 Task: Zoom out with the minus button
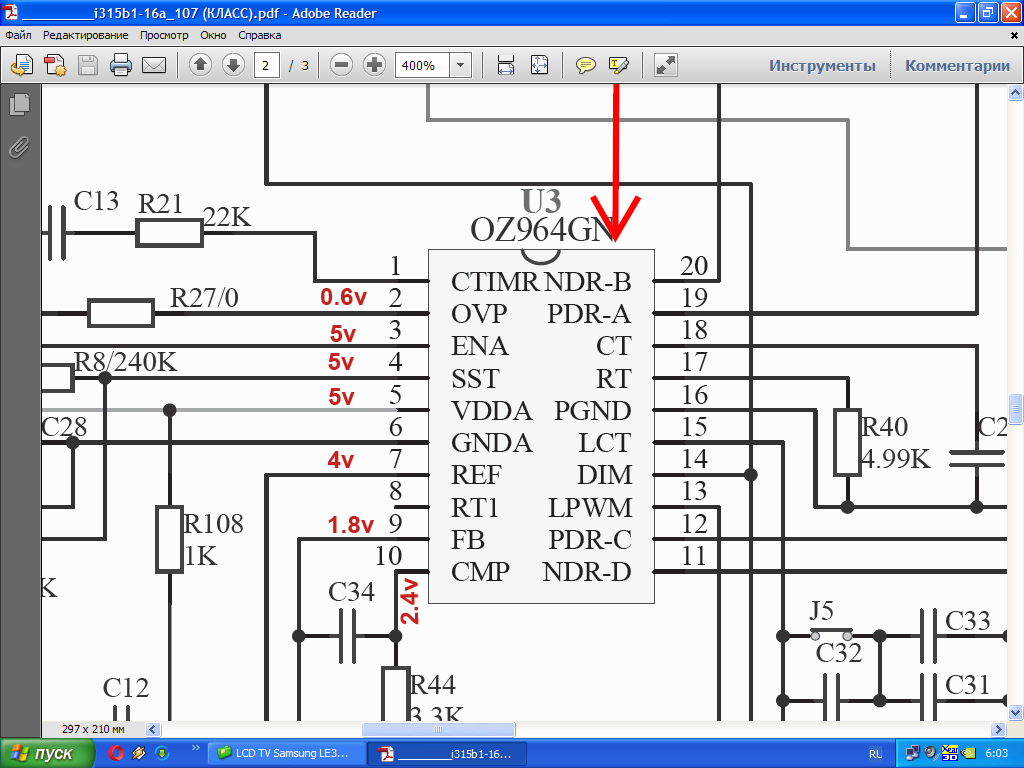[x=341, y=66]
